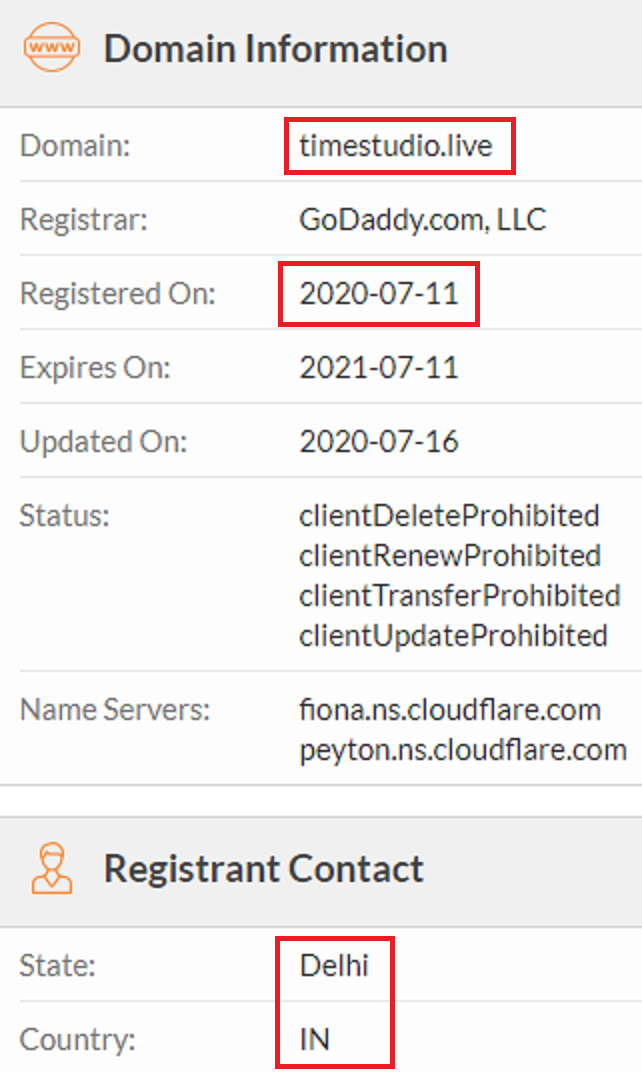Click the Registrant Contact heading

tap(264, 868)
